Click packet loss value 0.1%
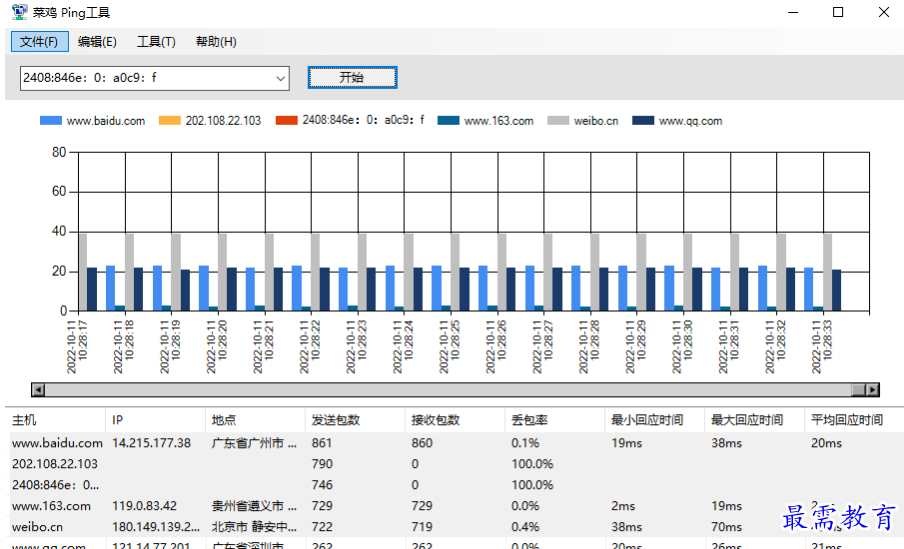This screenshot has height=549, width=904. point(525,443)
